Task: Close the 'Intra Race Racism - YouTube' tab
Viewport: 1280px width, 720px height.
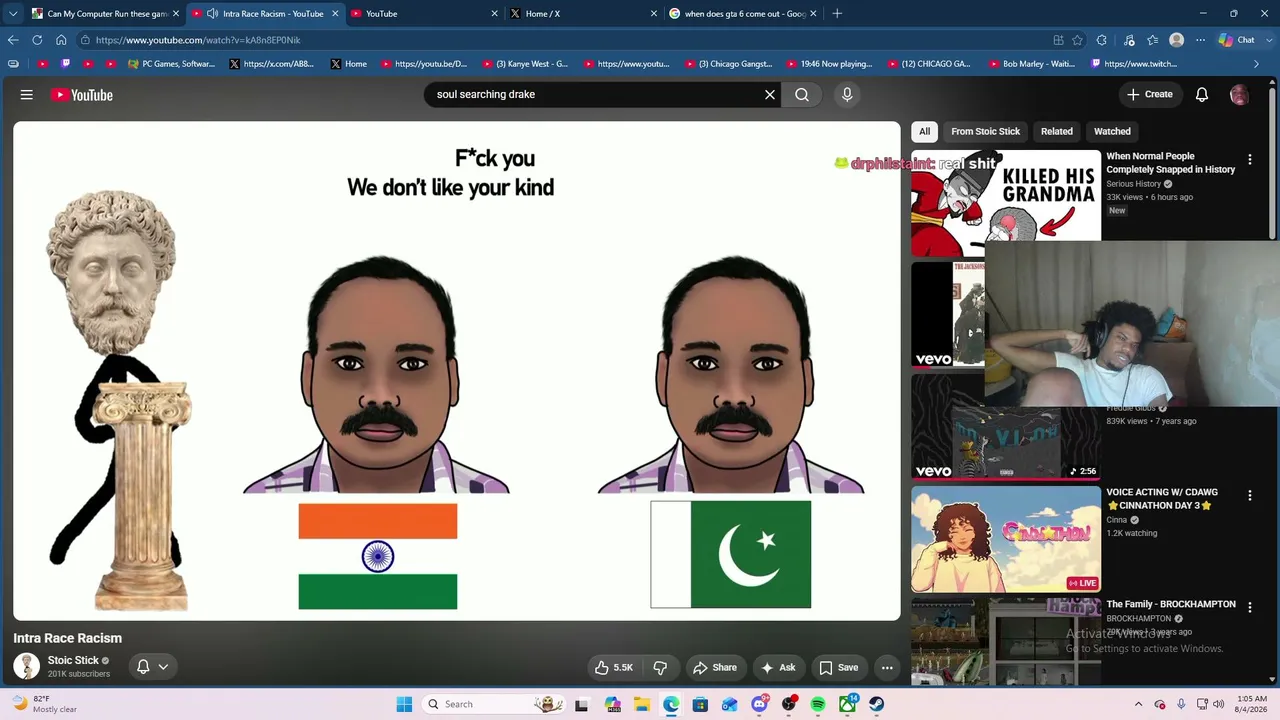Action: pos(335,13)
